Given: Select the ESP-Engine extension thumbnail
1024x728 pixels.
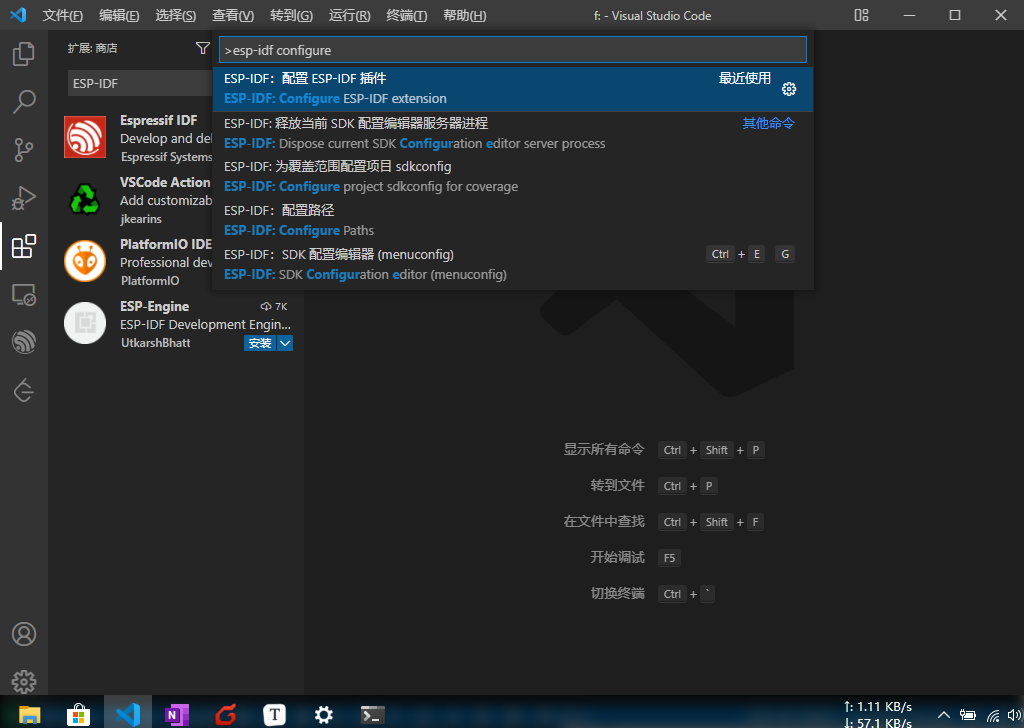Looking at the screenshot, I should (85, 323).
